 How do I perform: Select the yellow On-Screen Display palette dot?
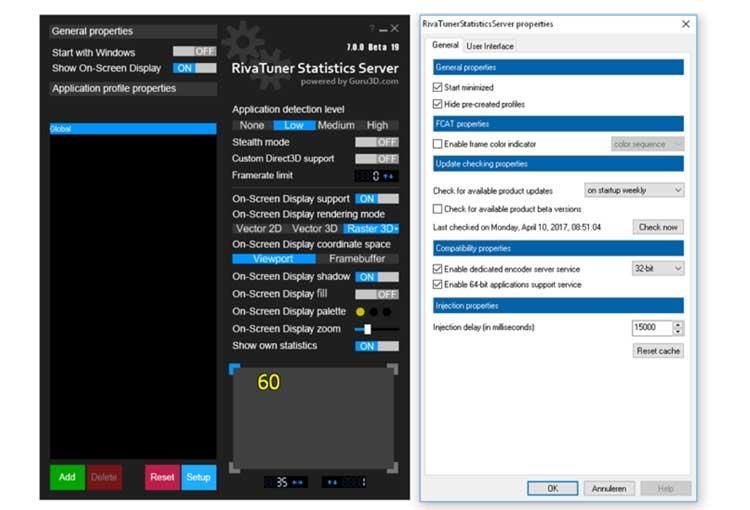point(360,312)
